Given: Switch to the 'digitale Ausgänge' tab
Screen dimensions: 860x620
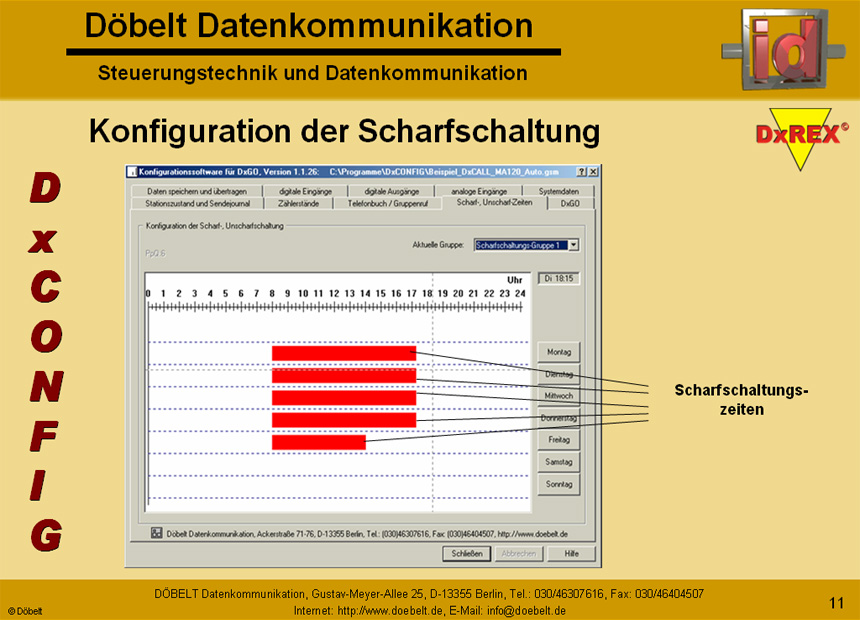Looking at the screenshot, I should [392, 191].
